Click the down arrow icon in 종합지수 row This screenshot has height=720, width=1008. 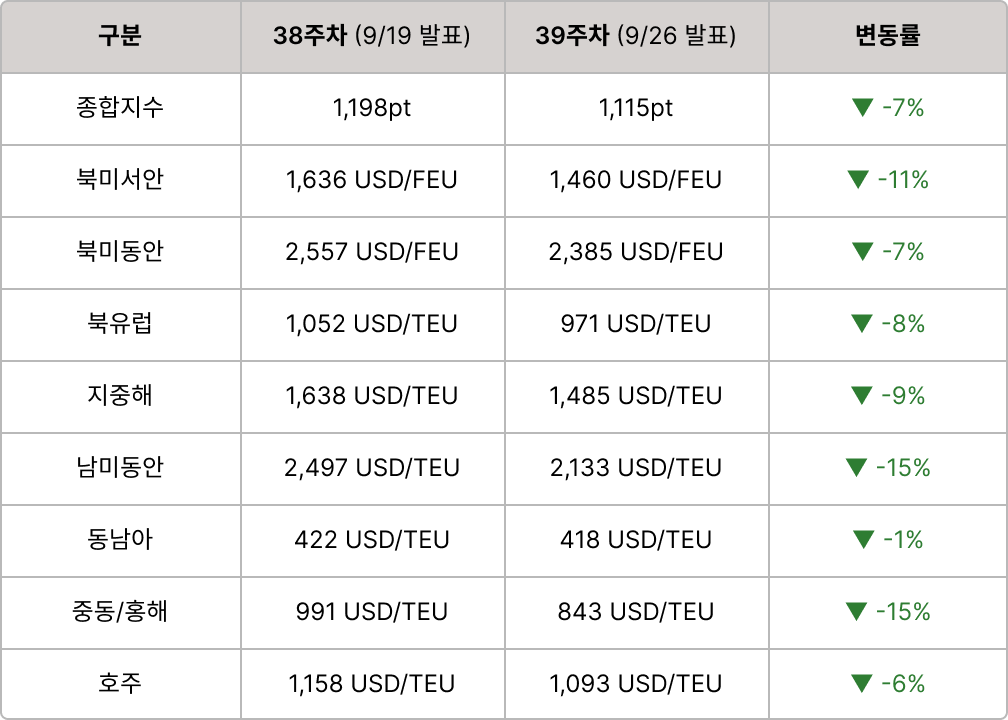(863, 108)
